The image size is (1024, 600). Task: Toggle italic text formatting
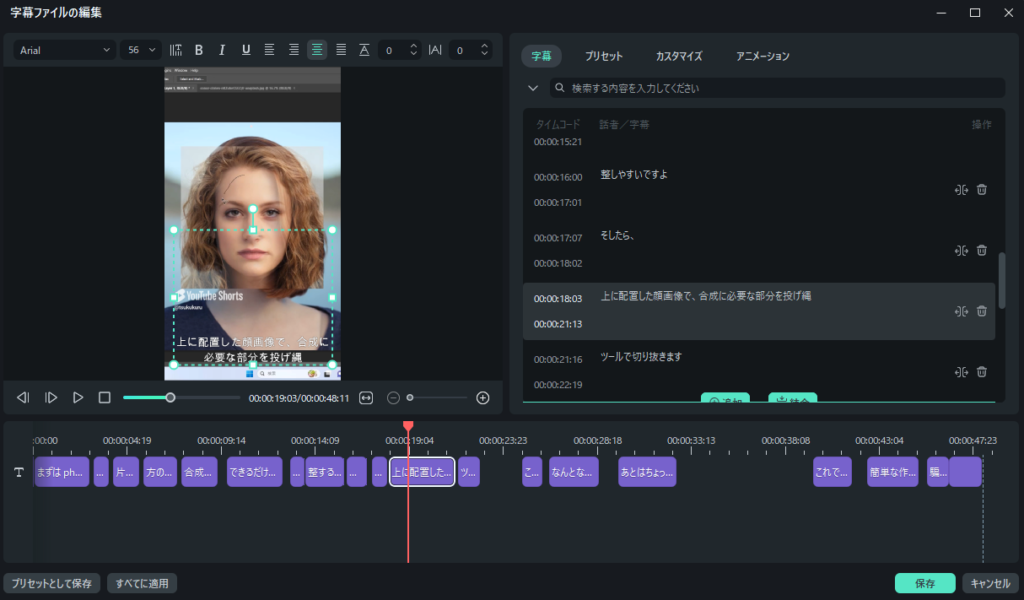tap(222, 49)
